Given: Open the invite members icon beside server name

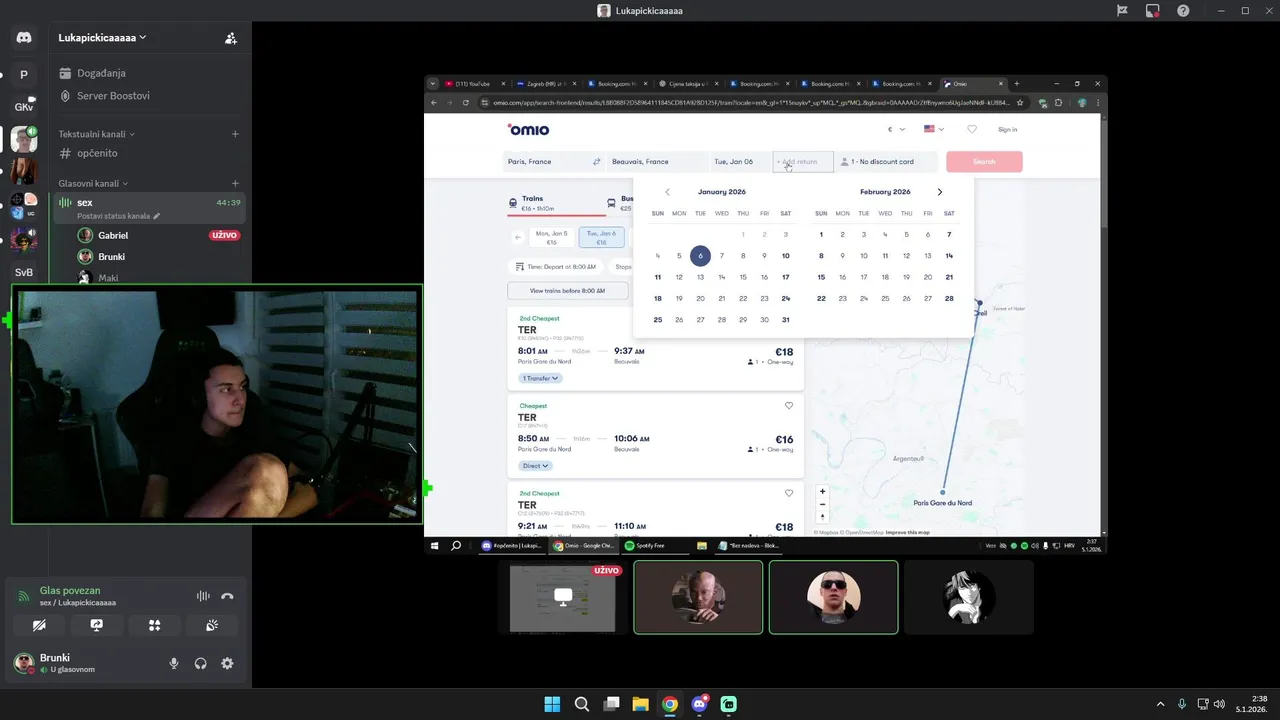Looking at the screenshot, I should [x=231, y=38].
